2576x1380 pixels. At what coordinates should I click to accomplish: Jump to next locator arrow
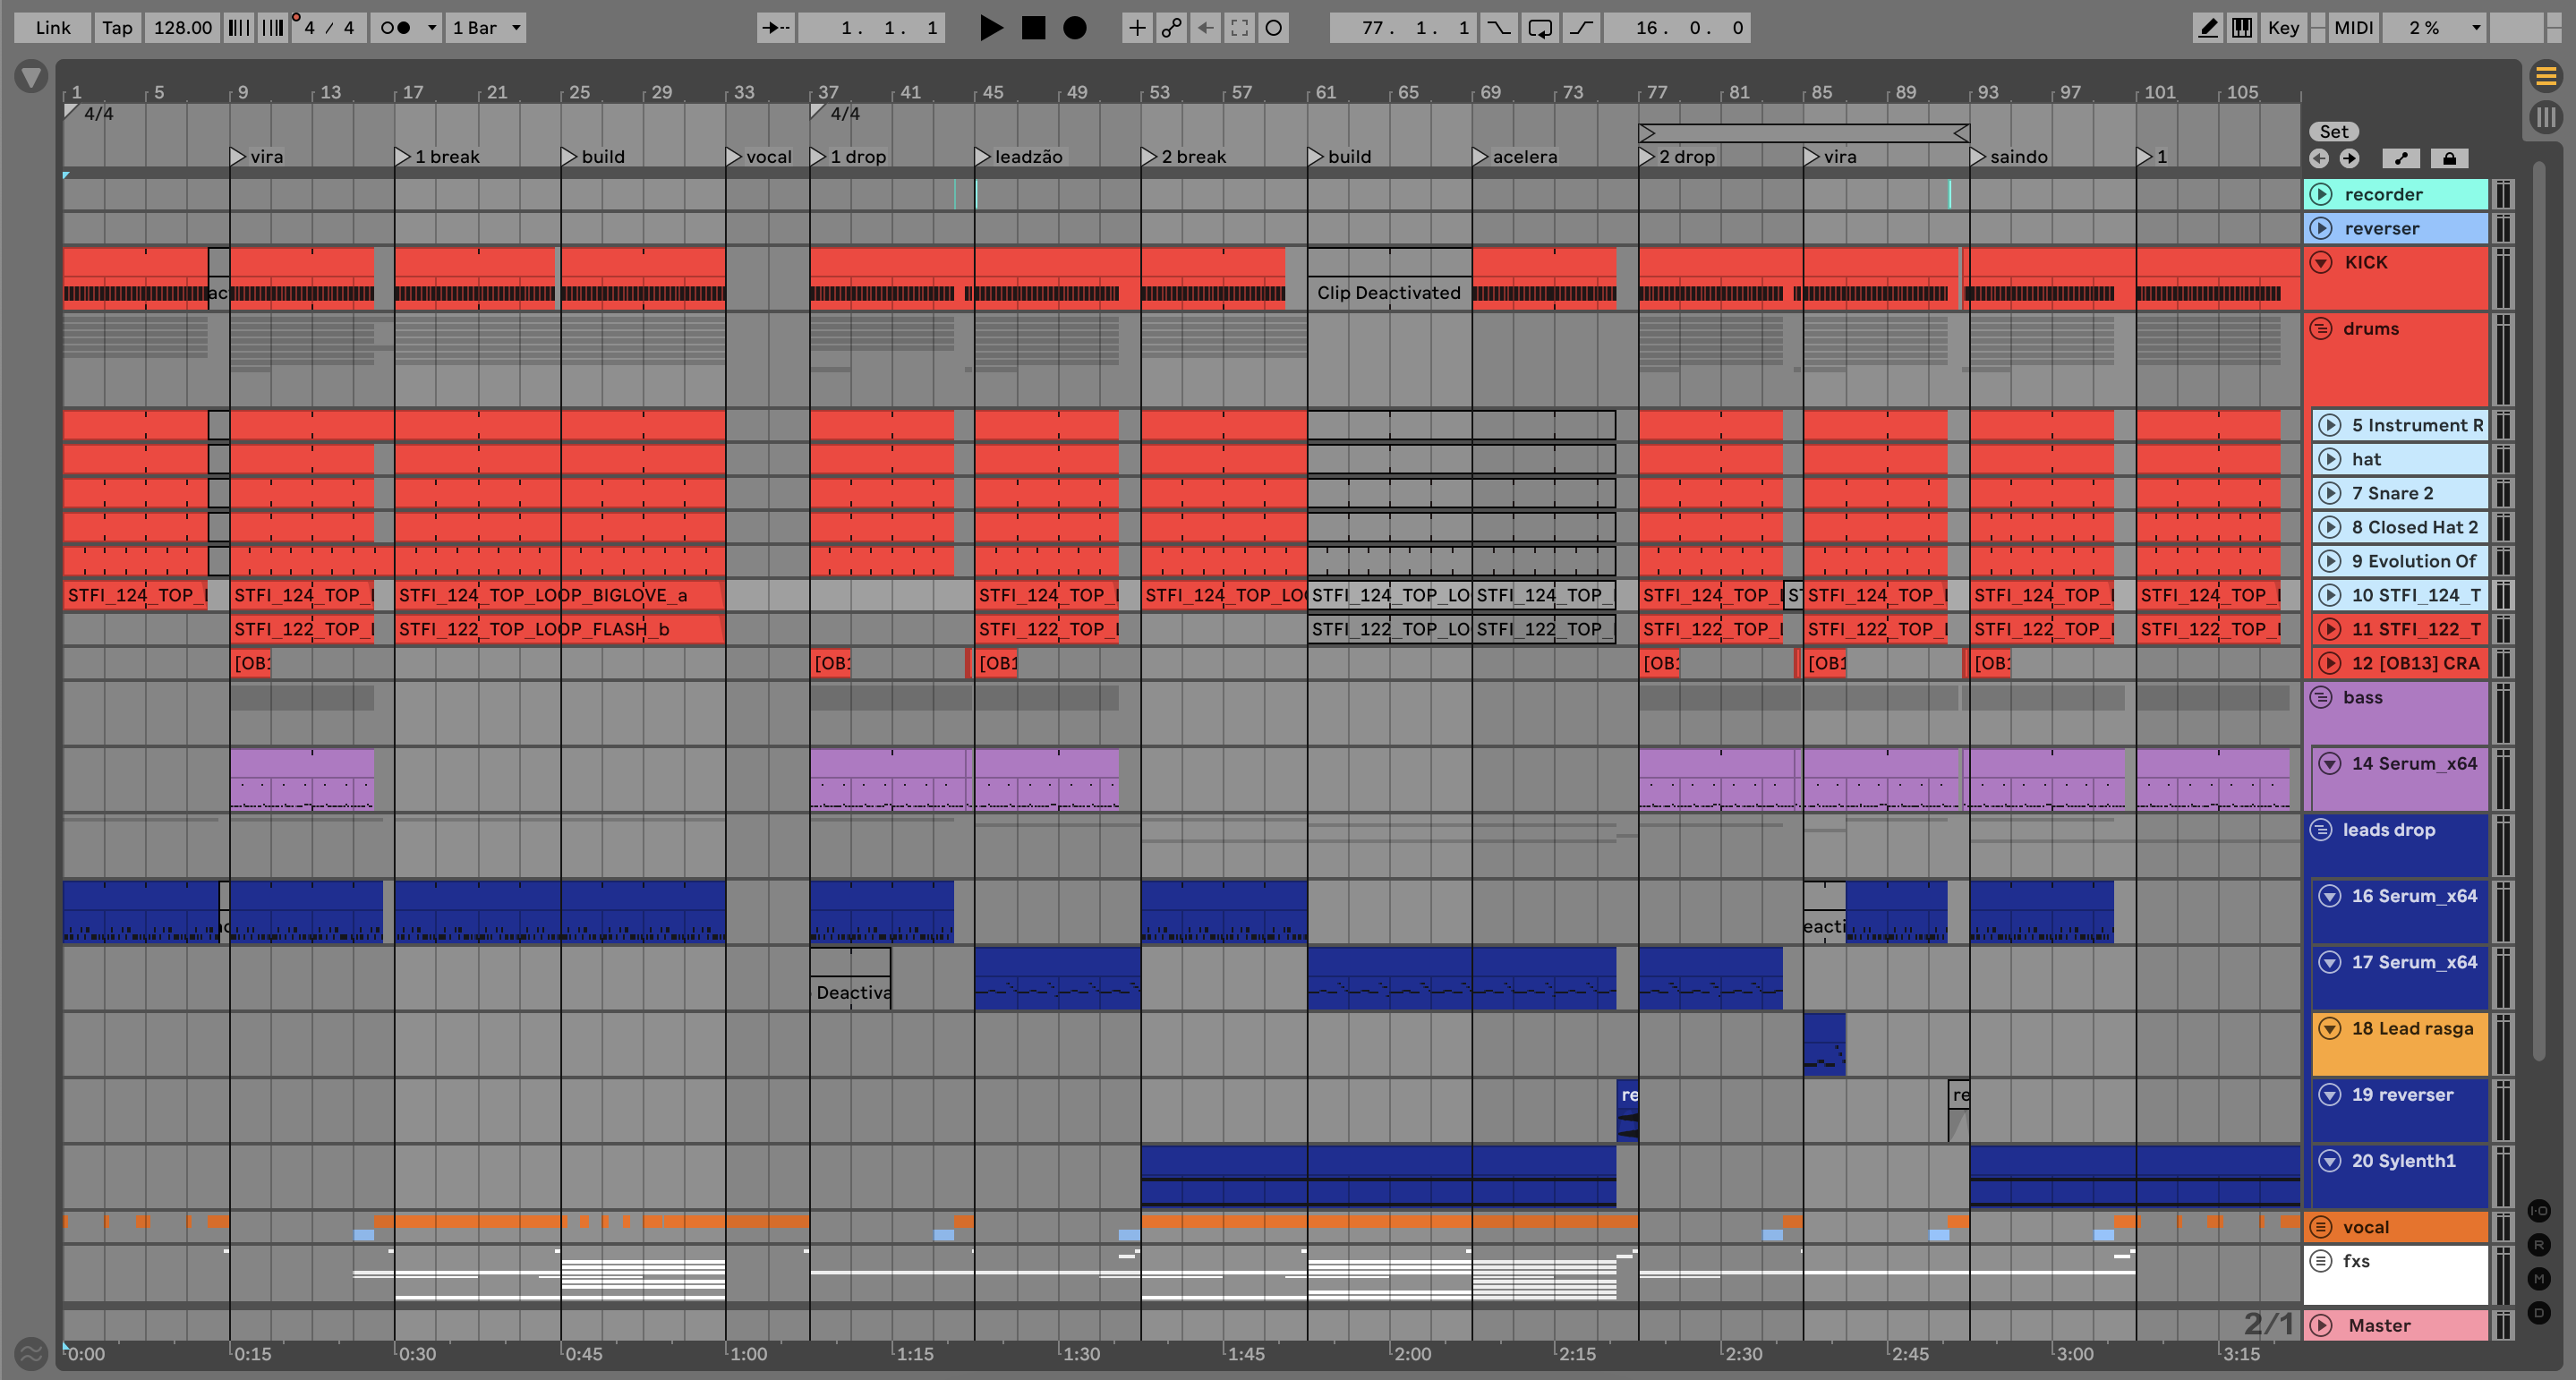coord(2349,158)
